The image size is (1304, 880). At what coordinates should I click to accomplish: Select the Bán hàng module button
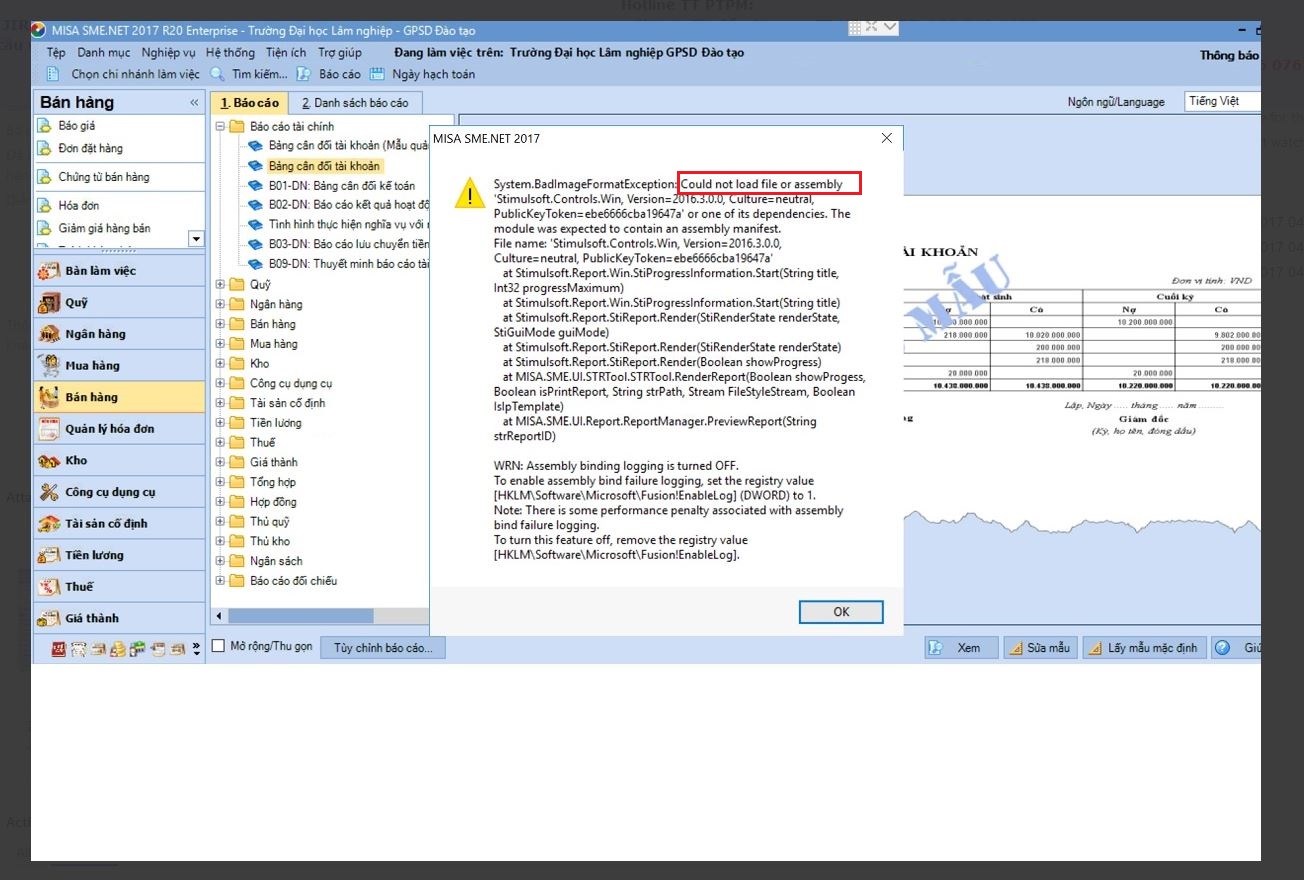tap(119, 397)
